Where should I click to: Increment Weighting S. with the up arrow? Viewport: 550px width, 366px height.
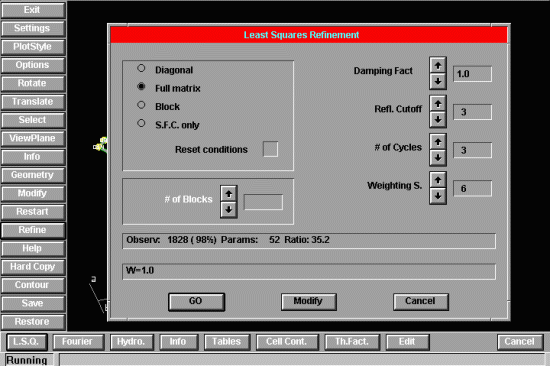point(438,180)
